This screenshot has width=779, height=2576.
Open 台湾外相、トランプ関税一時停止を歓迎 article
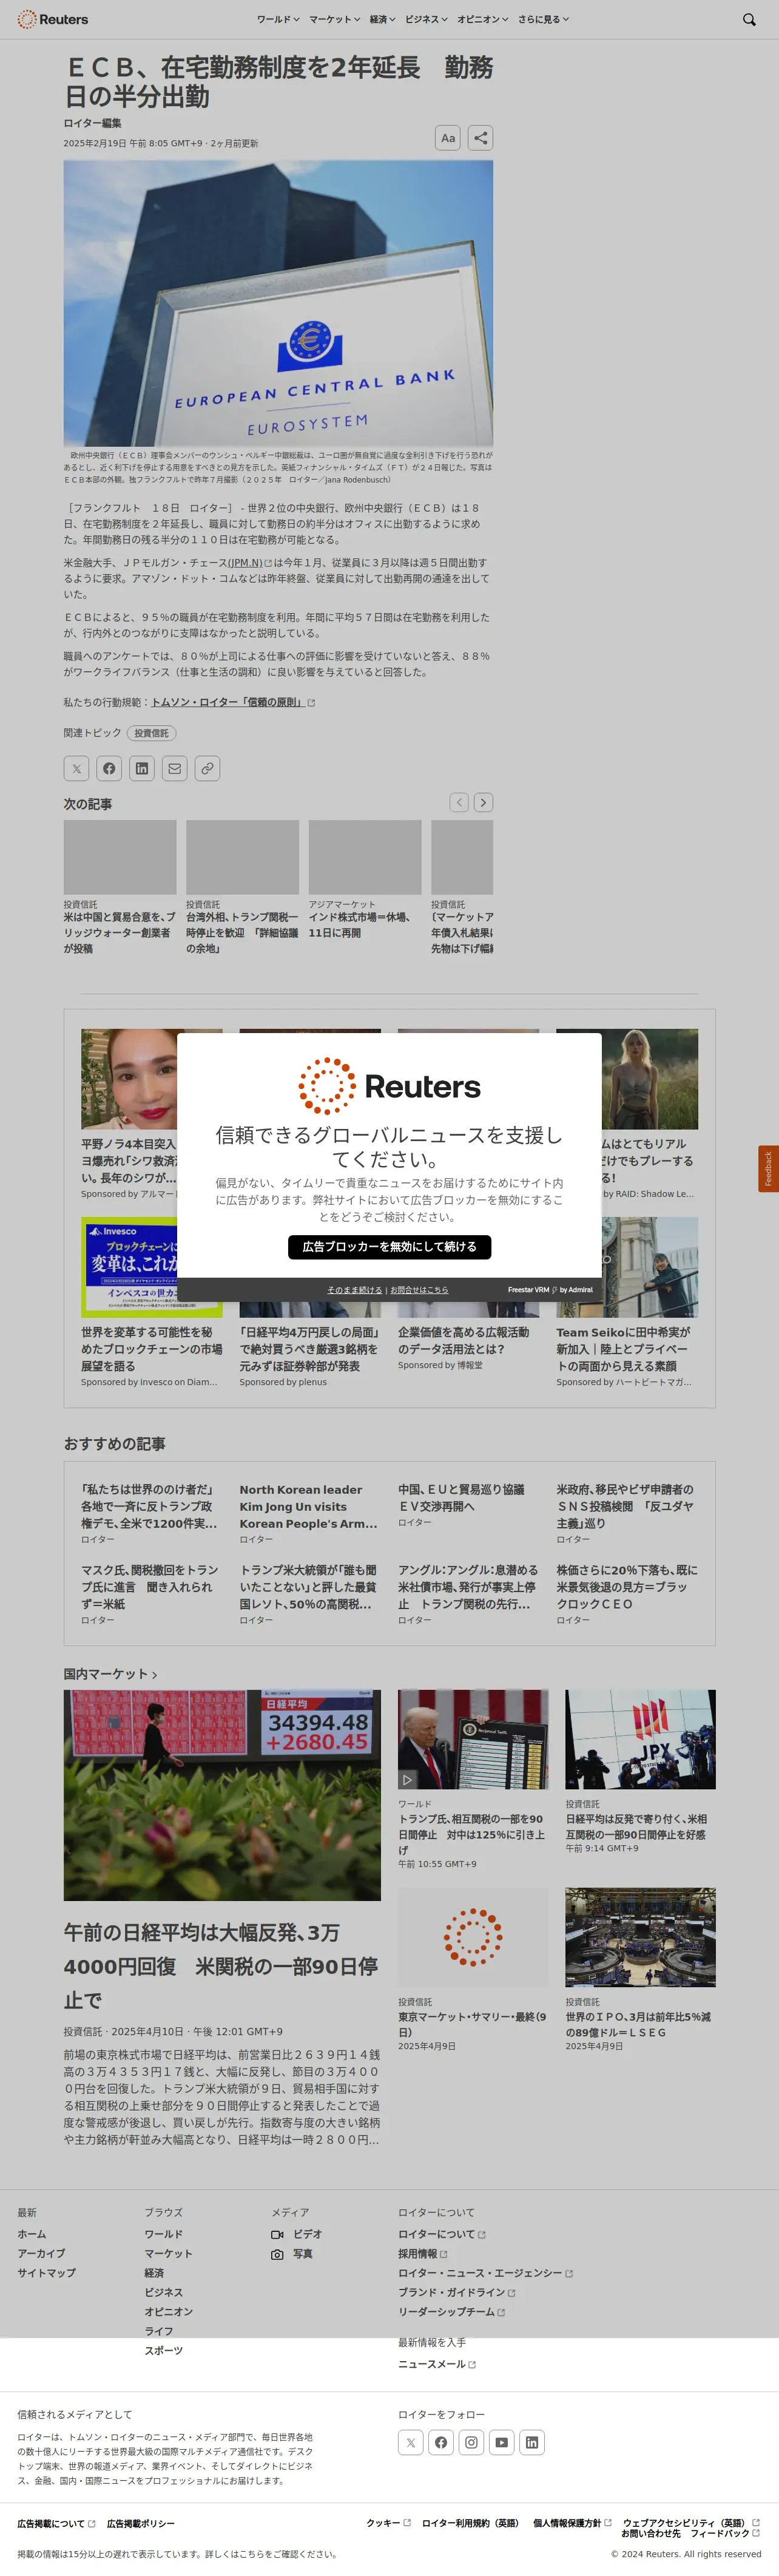[242, 932]
